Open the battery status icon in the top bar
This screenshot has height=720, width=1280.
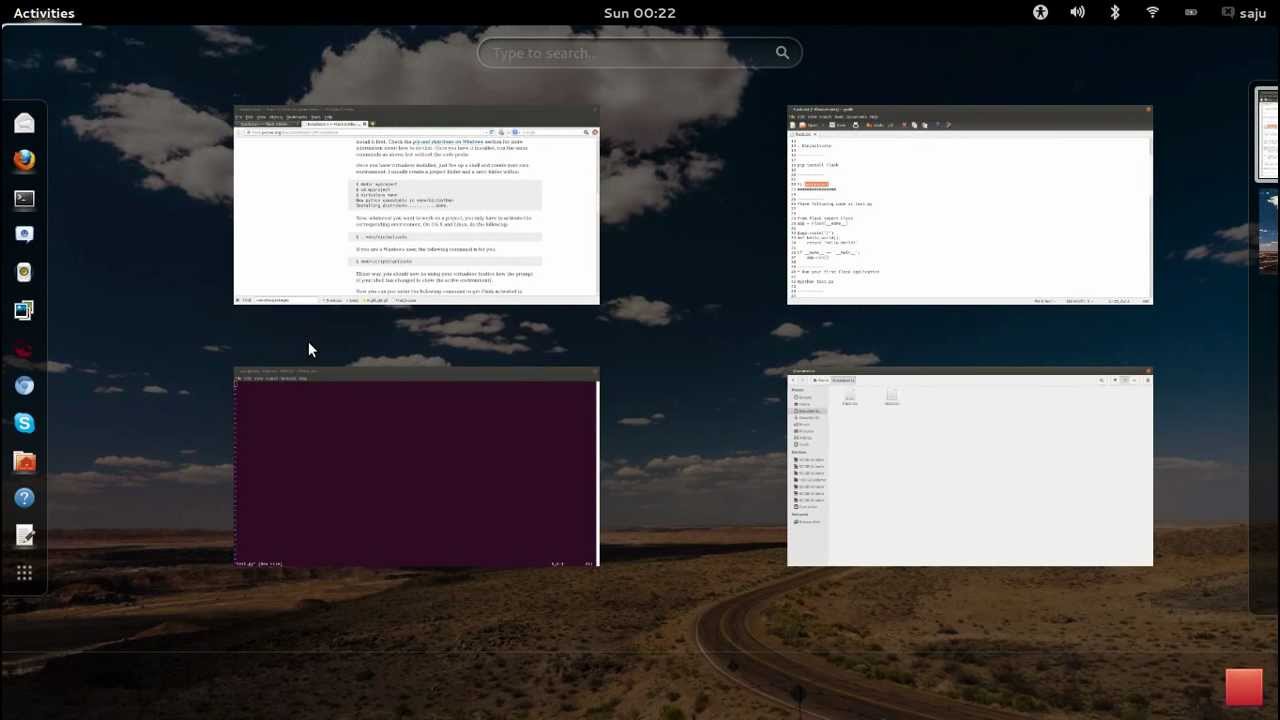pos(1190,13)
